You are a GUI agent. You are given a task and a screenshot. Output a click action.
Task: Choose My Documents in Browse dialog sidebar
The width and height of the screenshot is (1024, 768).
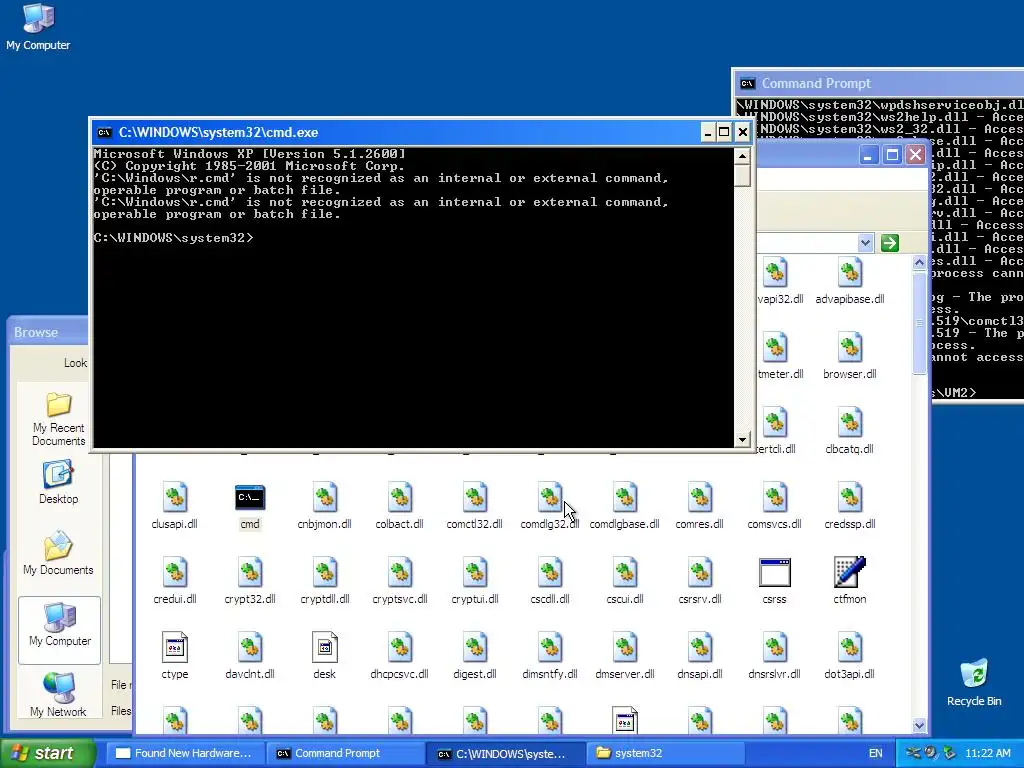coord(58,553)
